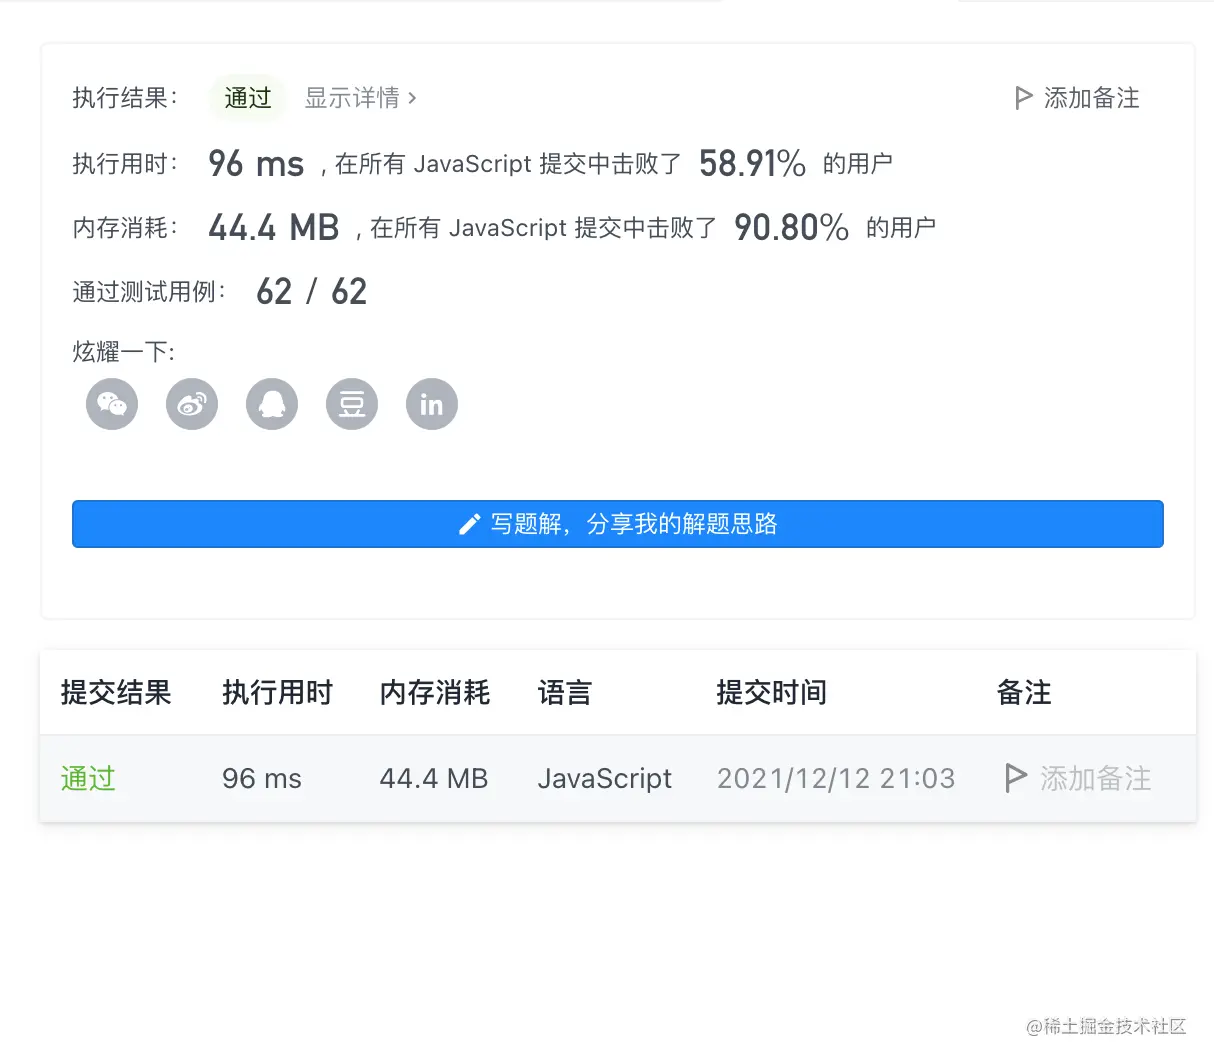Click the 44.4 MB cell in table
Viewport: 1214px width, 1064px height.
pyautogui.click(x=434, y=778)
